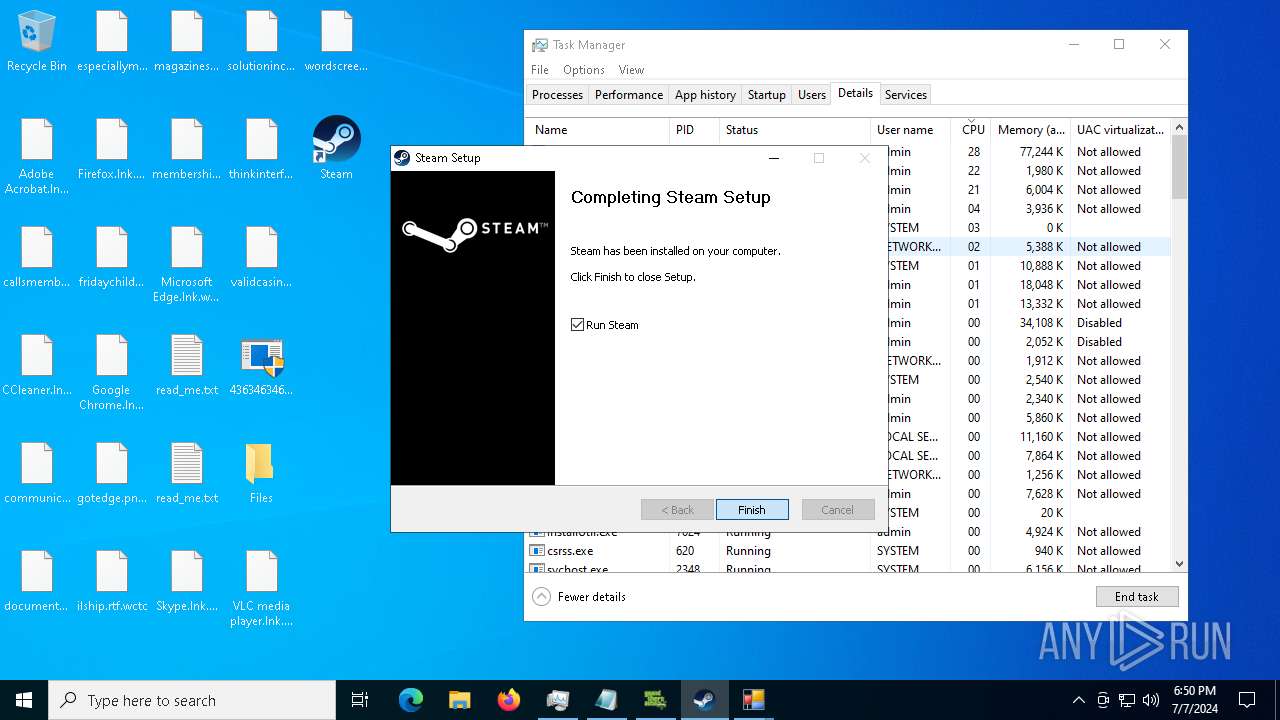Click Finish in Steam Setup

point(752,510)
